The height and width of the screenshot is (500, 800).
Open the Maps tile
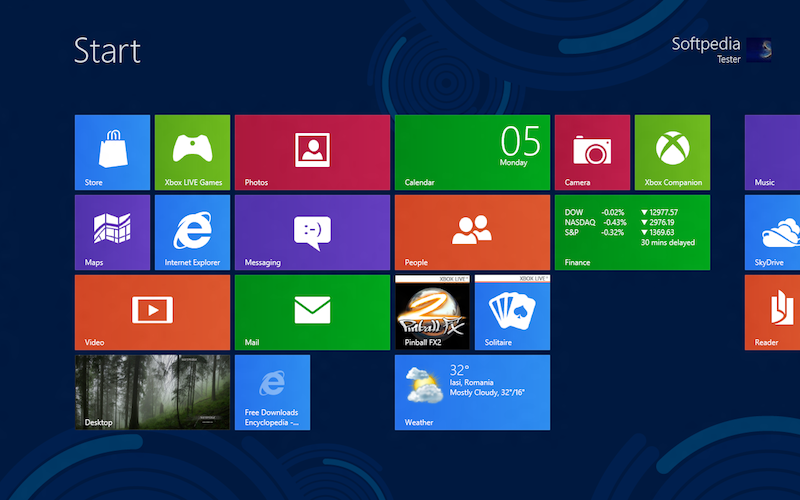point(112,233)
